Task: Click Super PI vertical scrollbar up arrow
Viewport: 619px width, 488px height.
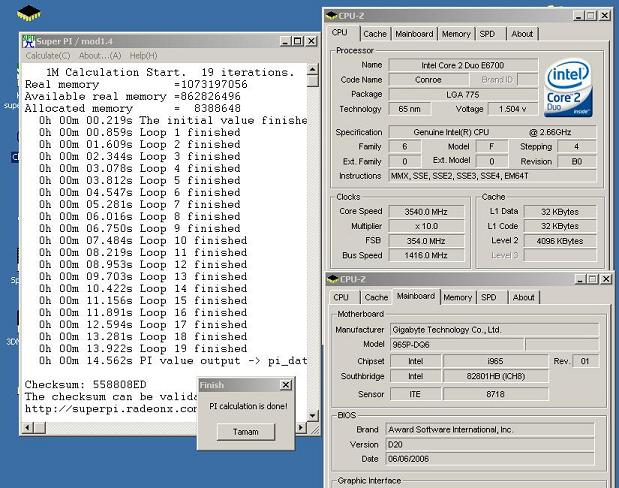Action: click(313, 70)
